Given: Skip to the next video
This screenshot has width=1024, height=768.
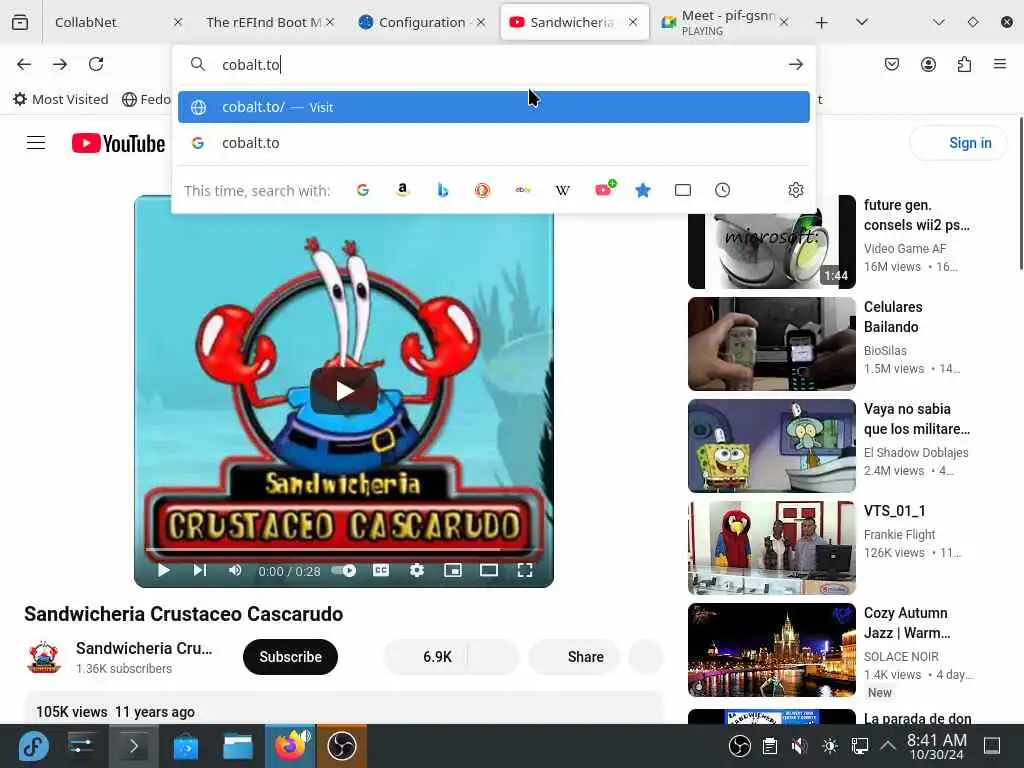Looking at the screenshot, I should pos(200,571).
